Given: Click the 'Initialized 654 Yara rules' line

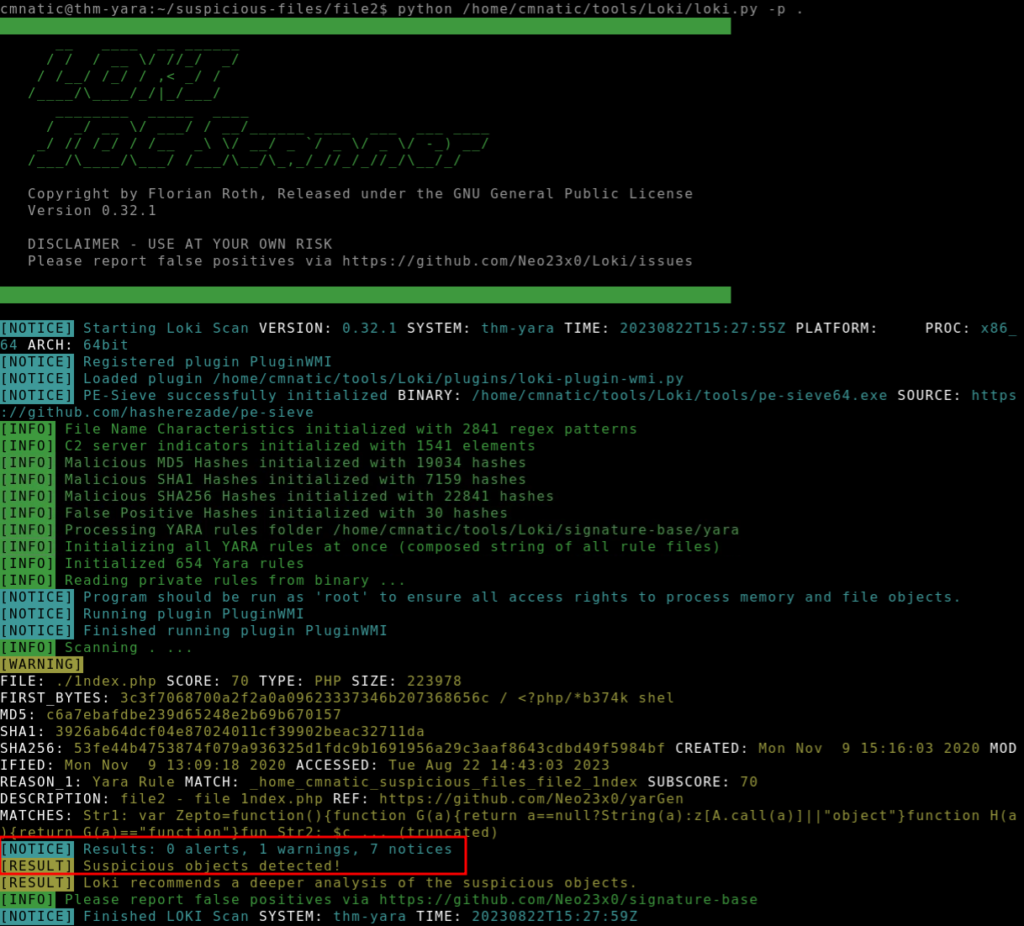Looking at the screenshot, I should coord(184,563).
